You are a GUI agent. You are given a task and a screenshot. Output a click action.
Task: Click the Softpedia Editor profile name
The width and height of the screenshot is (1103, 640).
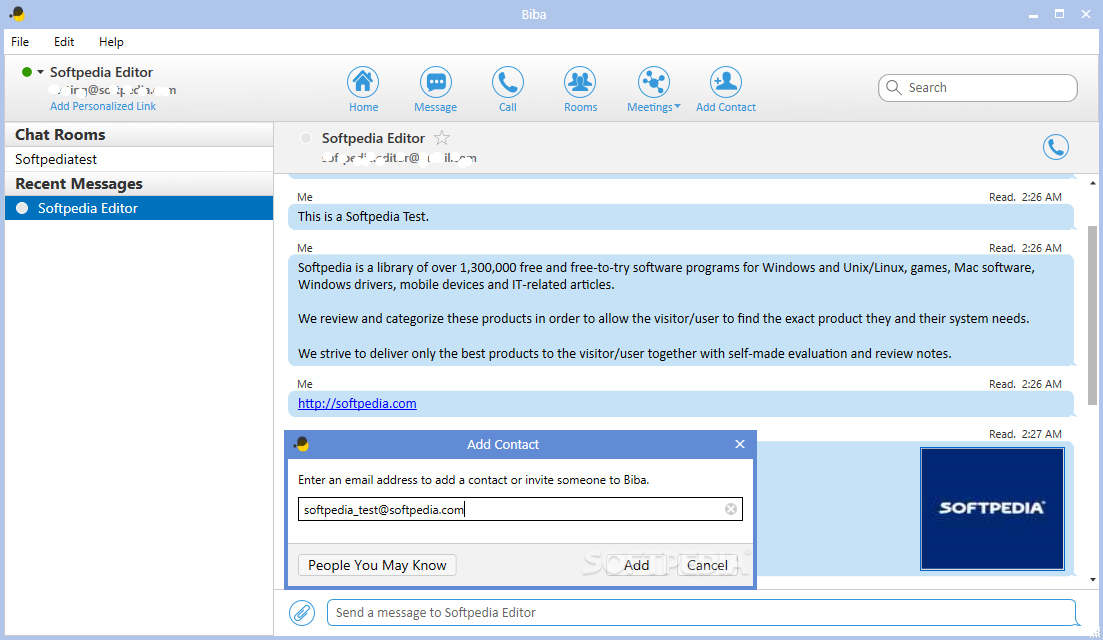(101, 72)
